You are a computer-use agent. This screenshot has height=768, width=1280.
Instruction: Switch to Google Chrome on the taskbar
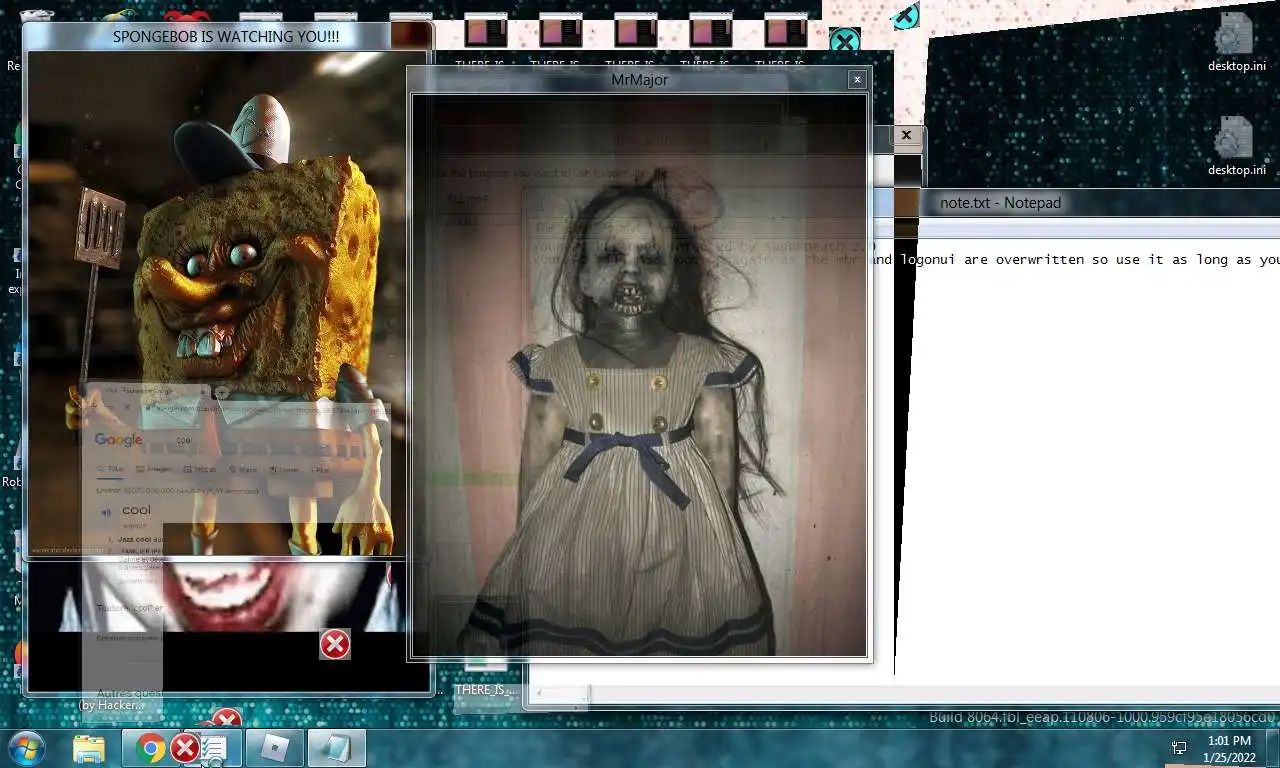pyautogui.click(x=151, y=748)
